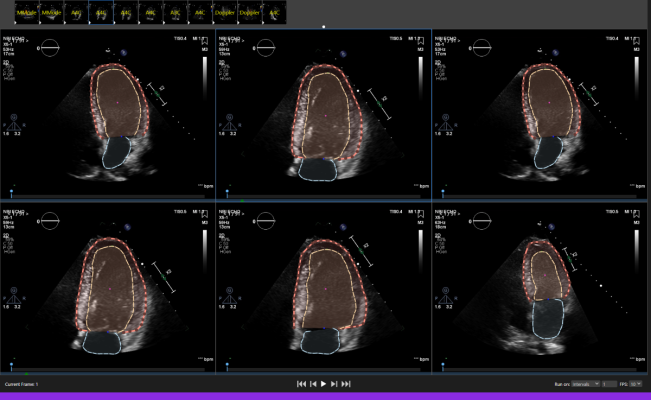
Task: Click the highlighted A4C thumbnail
Action: (x=100, y=12)
